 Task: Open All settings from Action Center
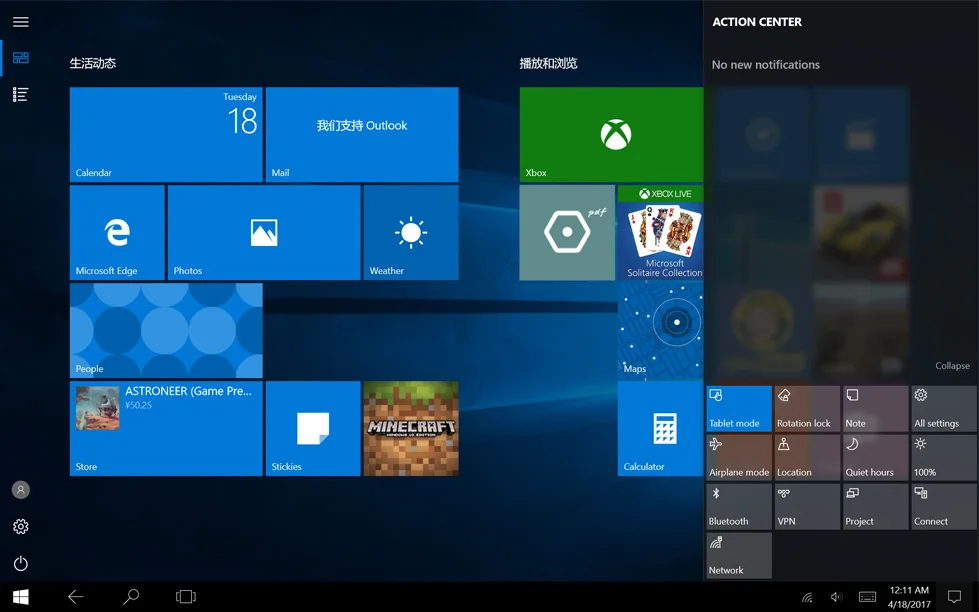tap(943, 408)
